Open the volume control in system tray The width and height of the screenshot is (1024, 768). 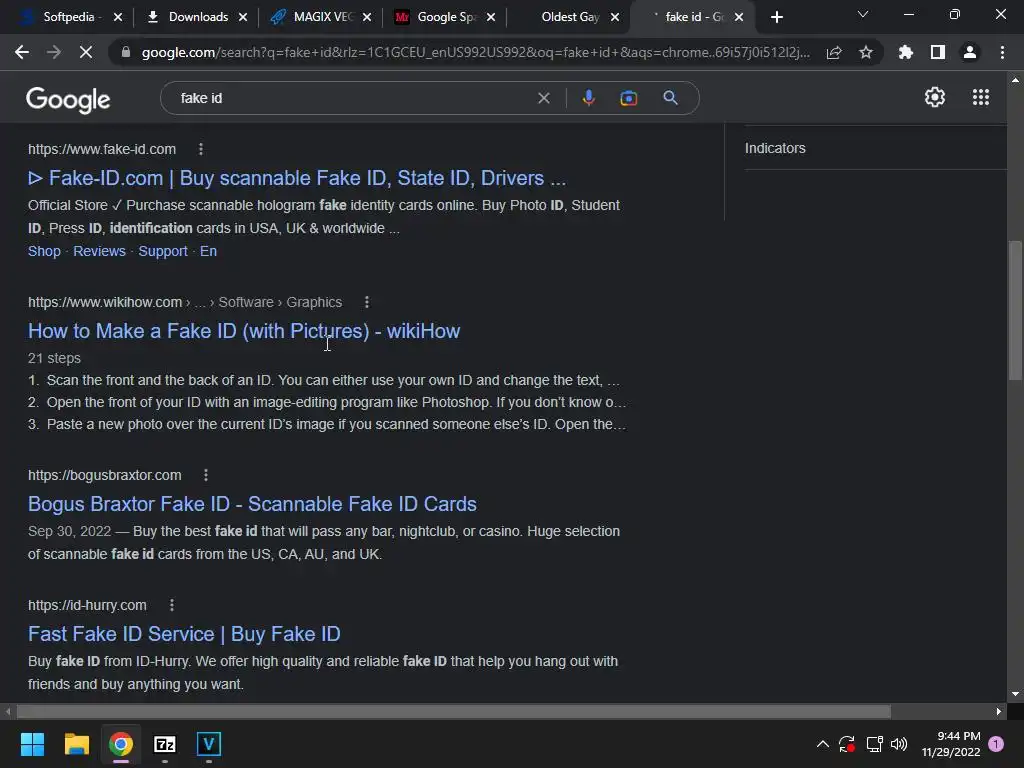point(899,744)
